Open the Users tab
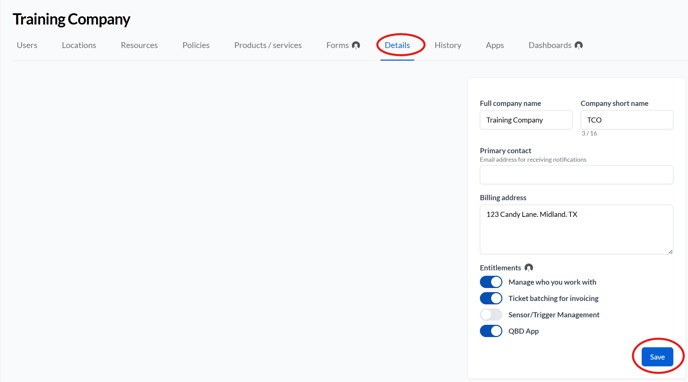 27,45
